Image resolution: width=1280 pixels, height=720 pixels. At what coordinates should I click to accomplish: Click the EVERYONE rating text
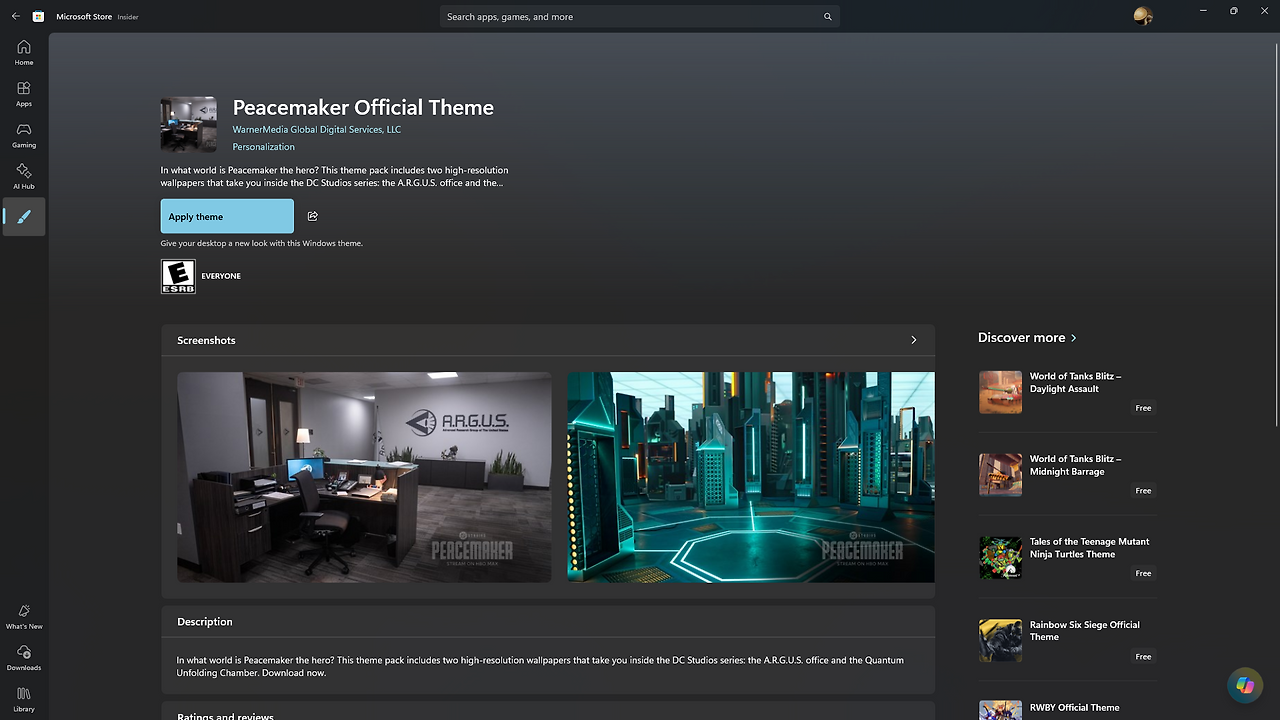coord(221,276)
